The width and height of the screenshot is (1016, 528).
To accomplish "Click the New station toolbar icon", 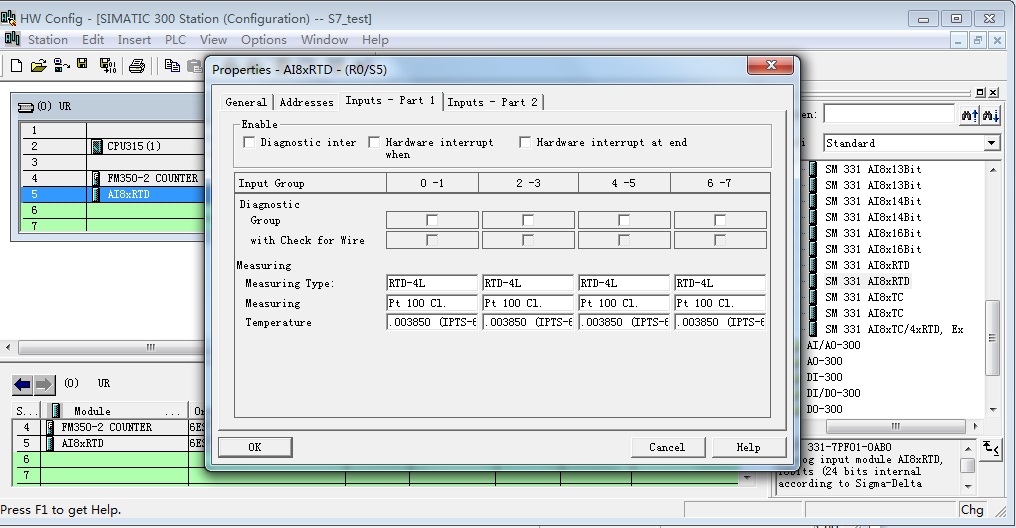I will point(17,65).
